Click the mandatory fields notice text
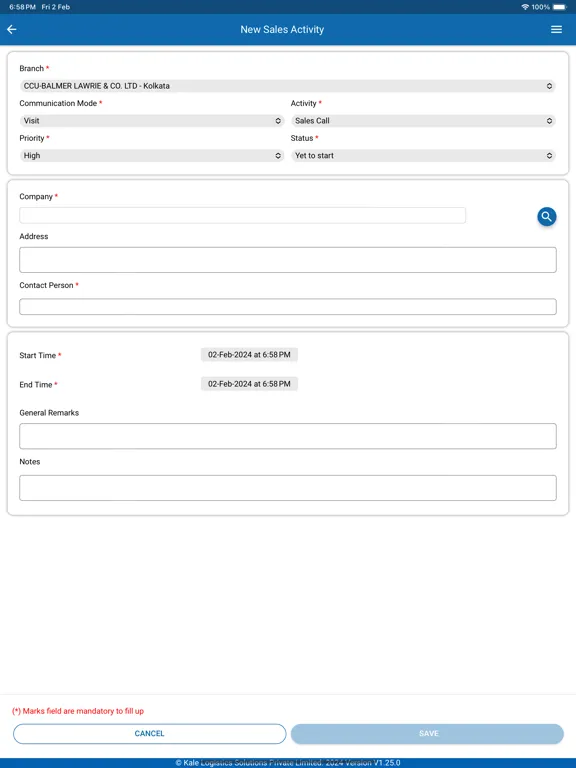 click(x=78, y=711)
